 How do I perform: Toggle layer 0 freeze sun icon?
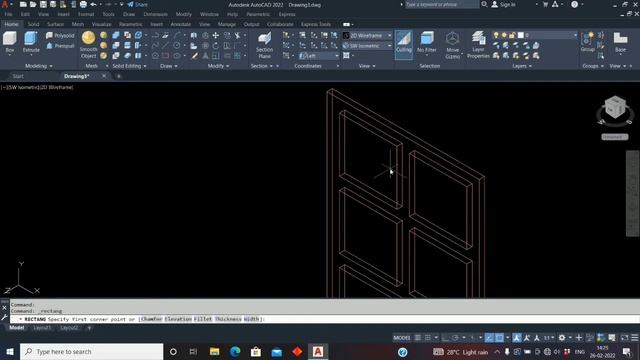pyautogui.click(x=504, y=36)
